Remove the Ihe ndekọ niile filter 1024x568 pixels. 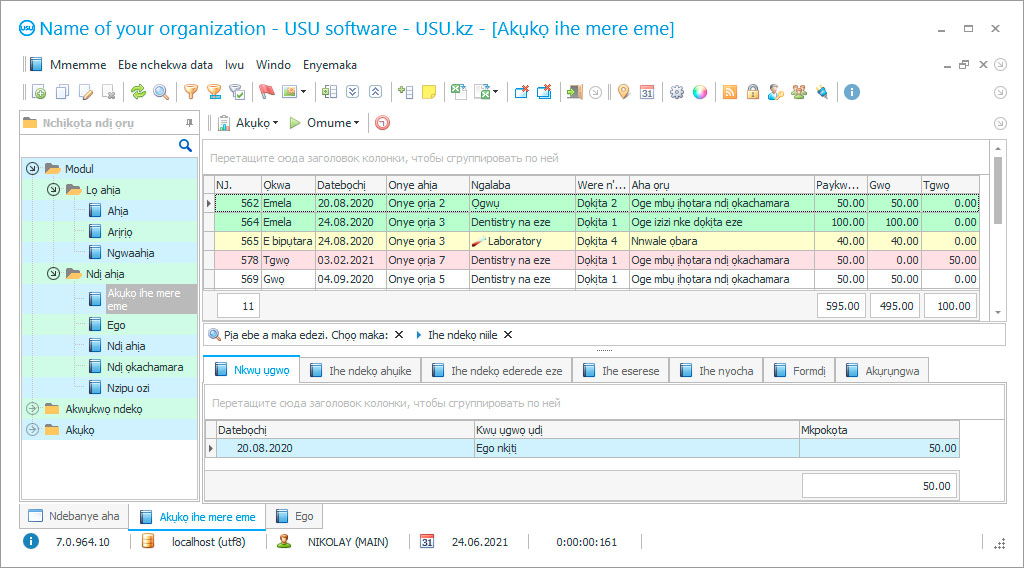coord(507,335)
